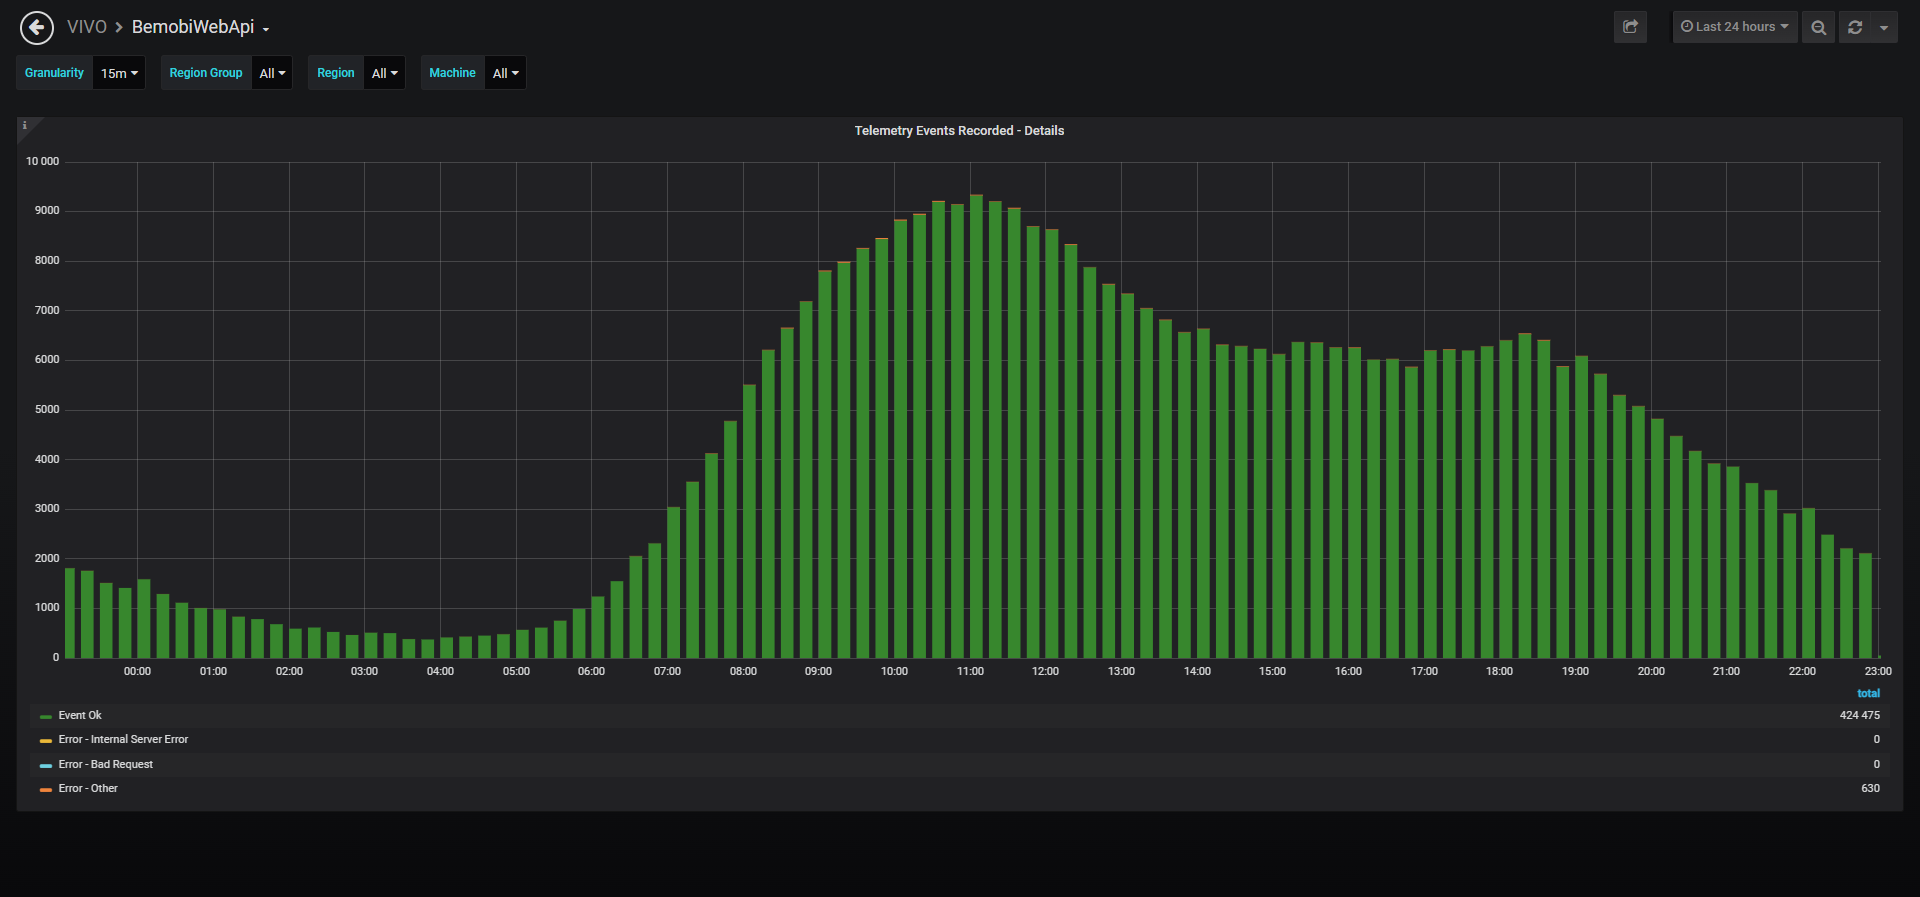Click the blue Bad Request color swatch

pos(46,766)
